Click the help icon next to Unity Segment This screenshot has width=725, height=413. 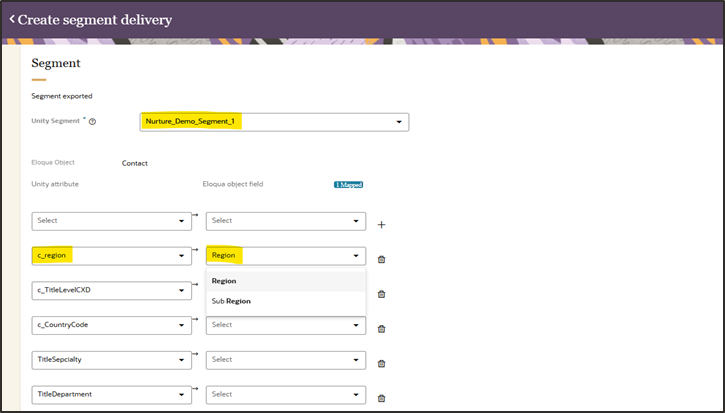[x=93, y=122]
